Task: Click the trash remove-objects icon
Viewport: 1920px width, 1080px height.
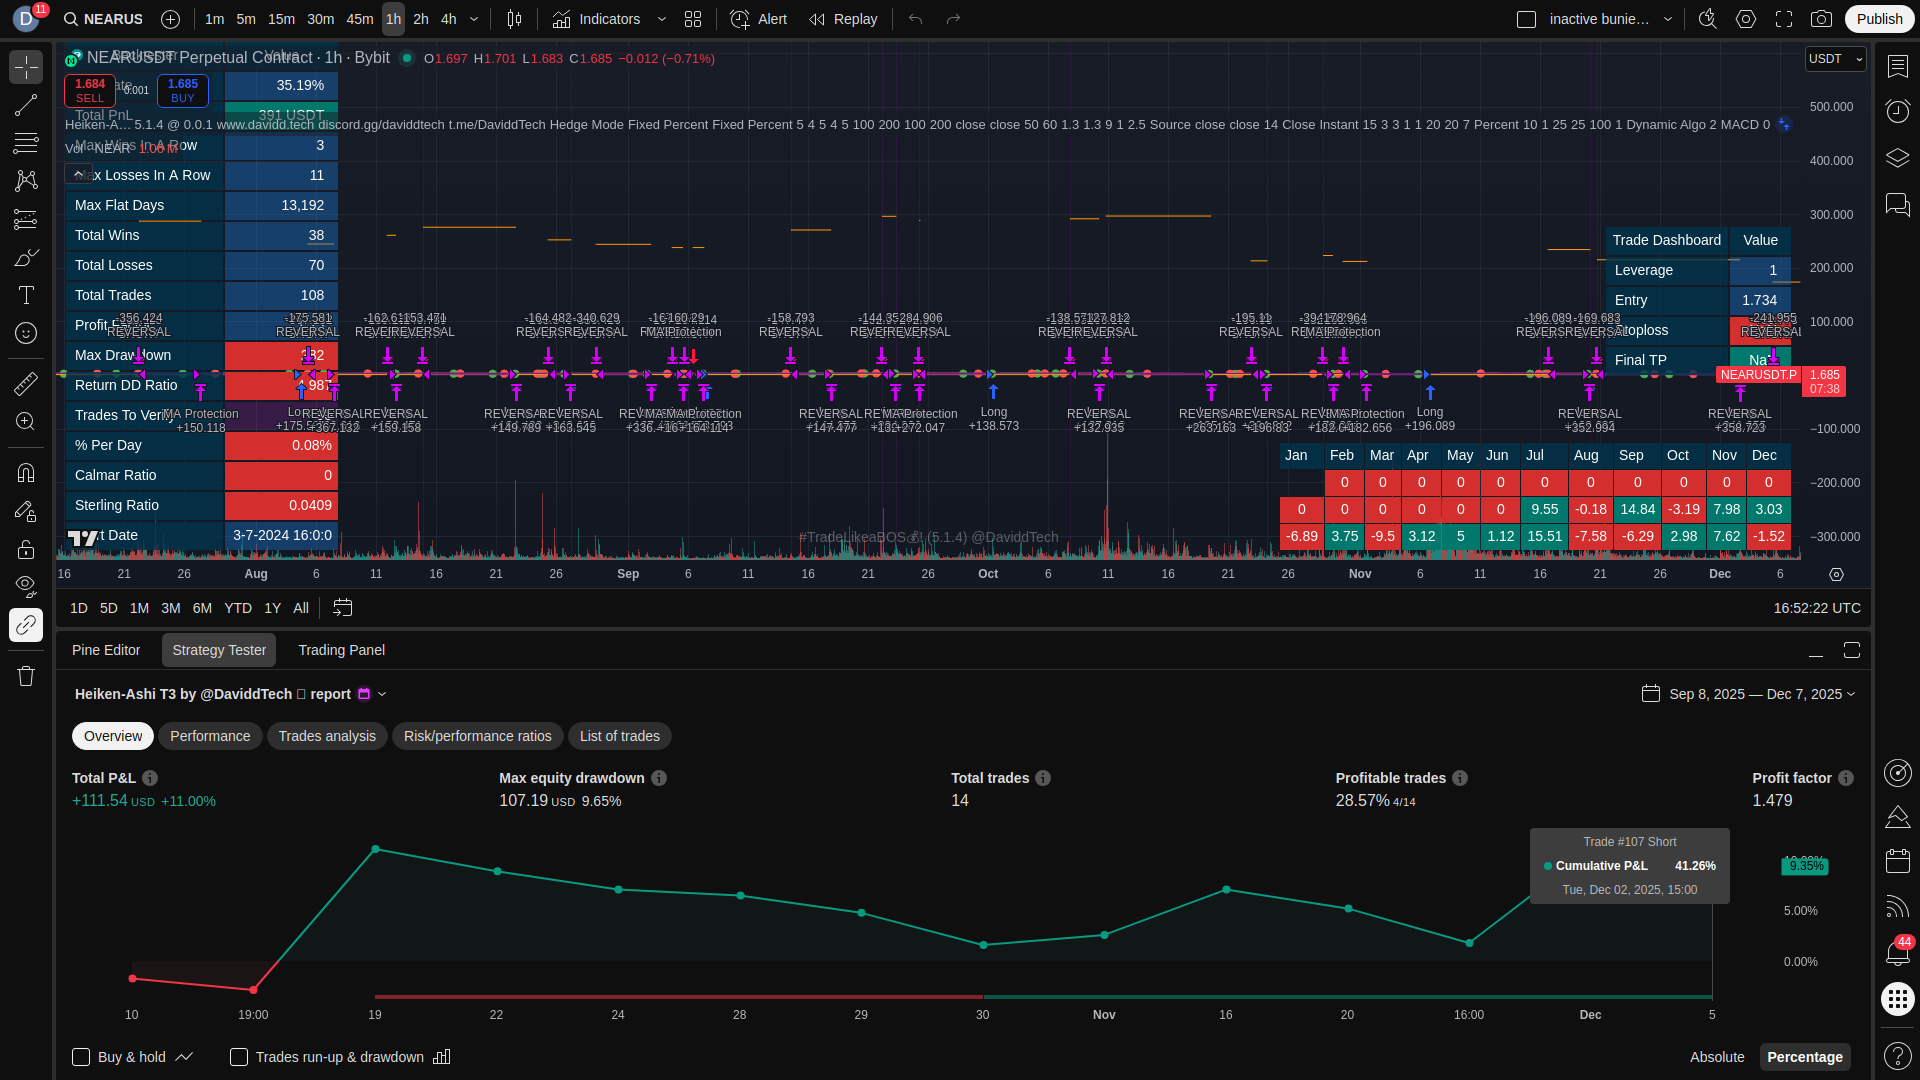Action: coord(26,677)
